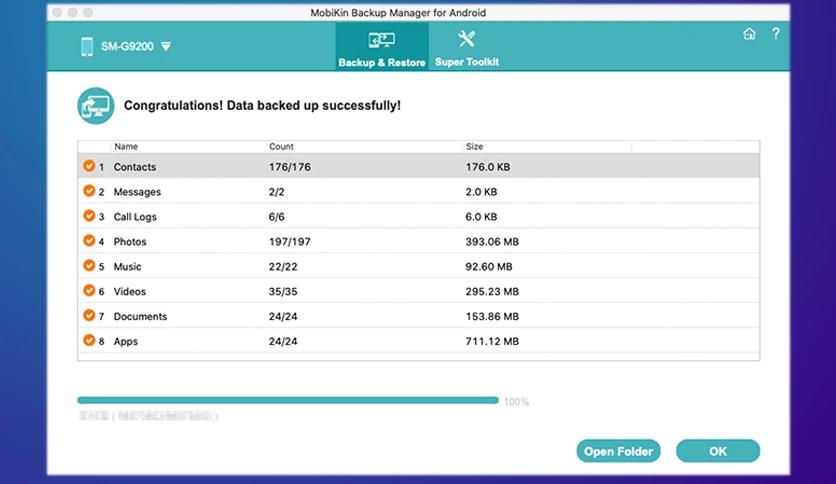836x484 pixels.
Task: Select the Videos row label
Action: (130, 292)
